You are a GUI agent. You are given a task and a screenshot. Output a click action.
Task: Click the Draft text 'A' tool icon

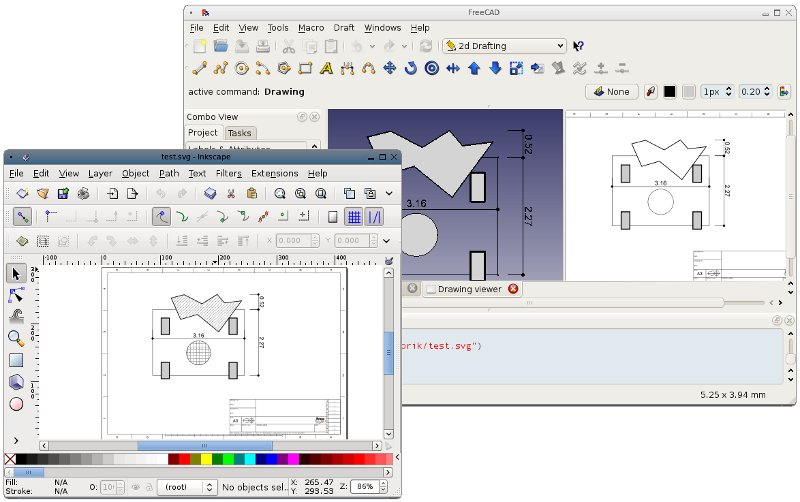326,68
